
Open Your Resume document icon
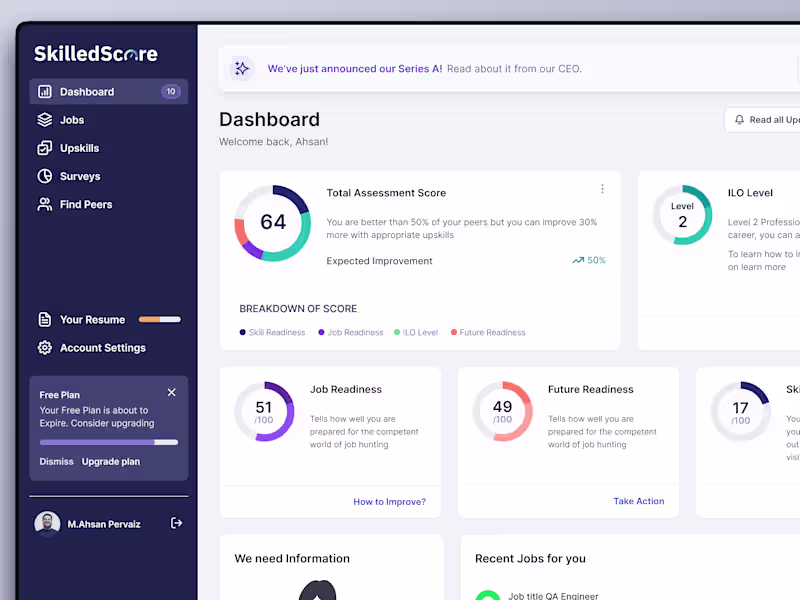click(x=44, y=319)
